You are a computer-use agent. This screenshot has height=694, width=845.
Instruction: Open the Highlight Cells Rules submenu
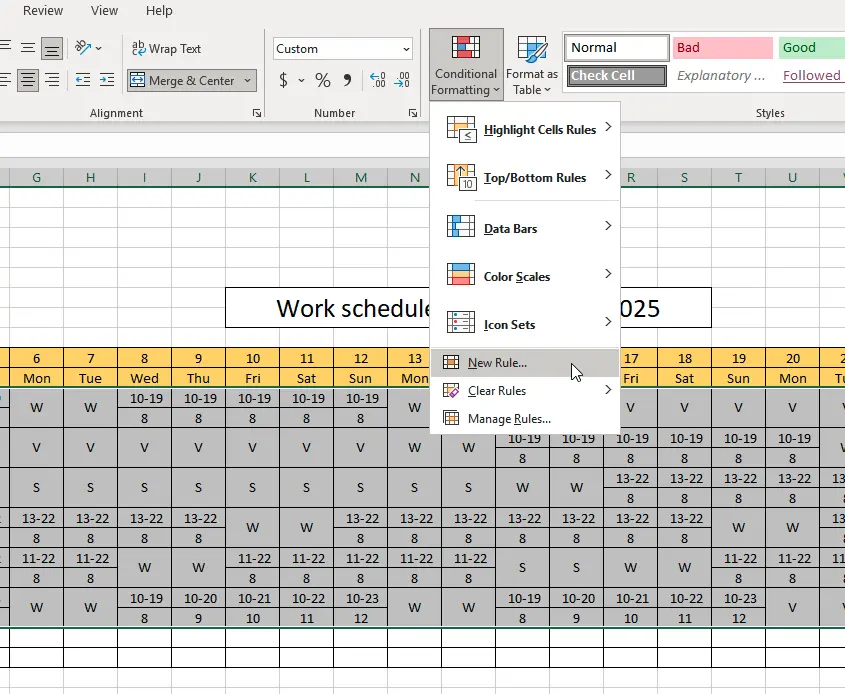pyautogui.click(x=540, y=129)
